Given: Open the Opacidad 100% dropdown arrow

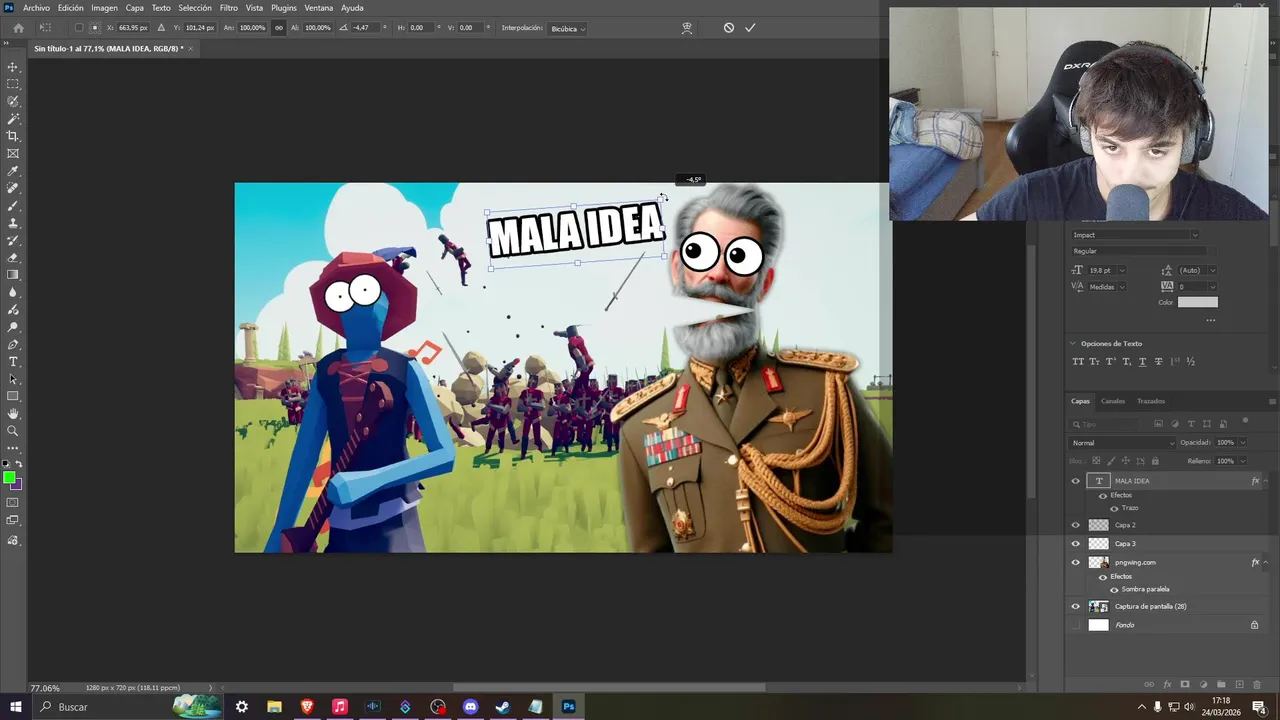Looking at the screenshot, I should (x=1243, y=443).
